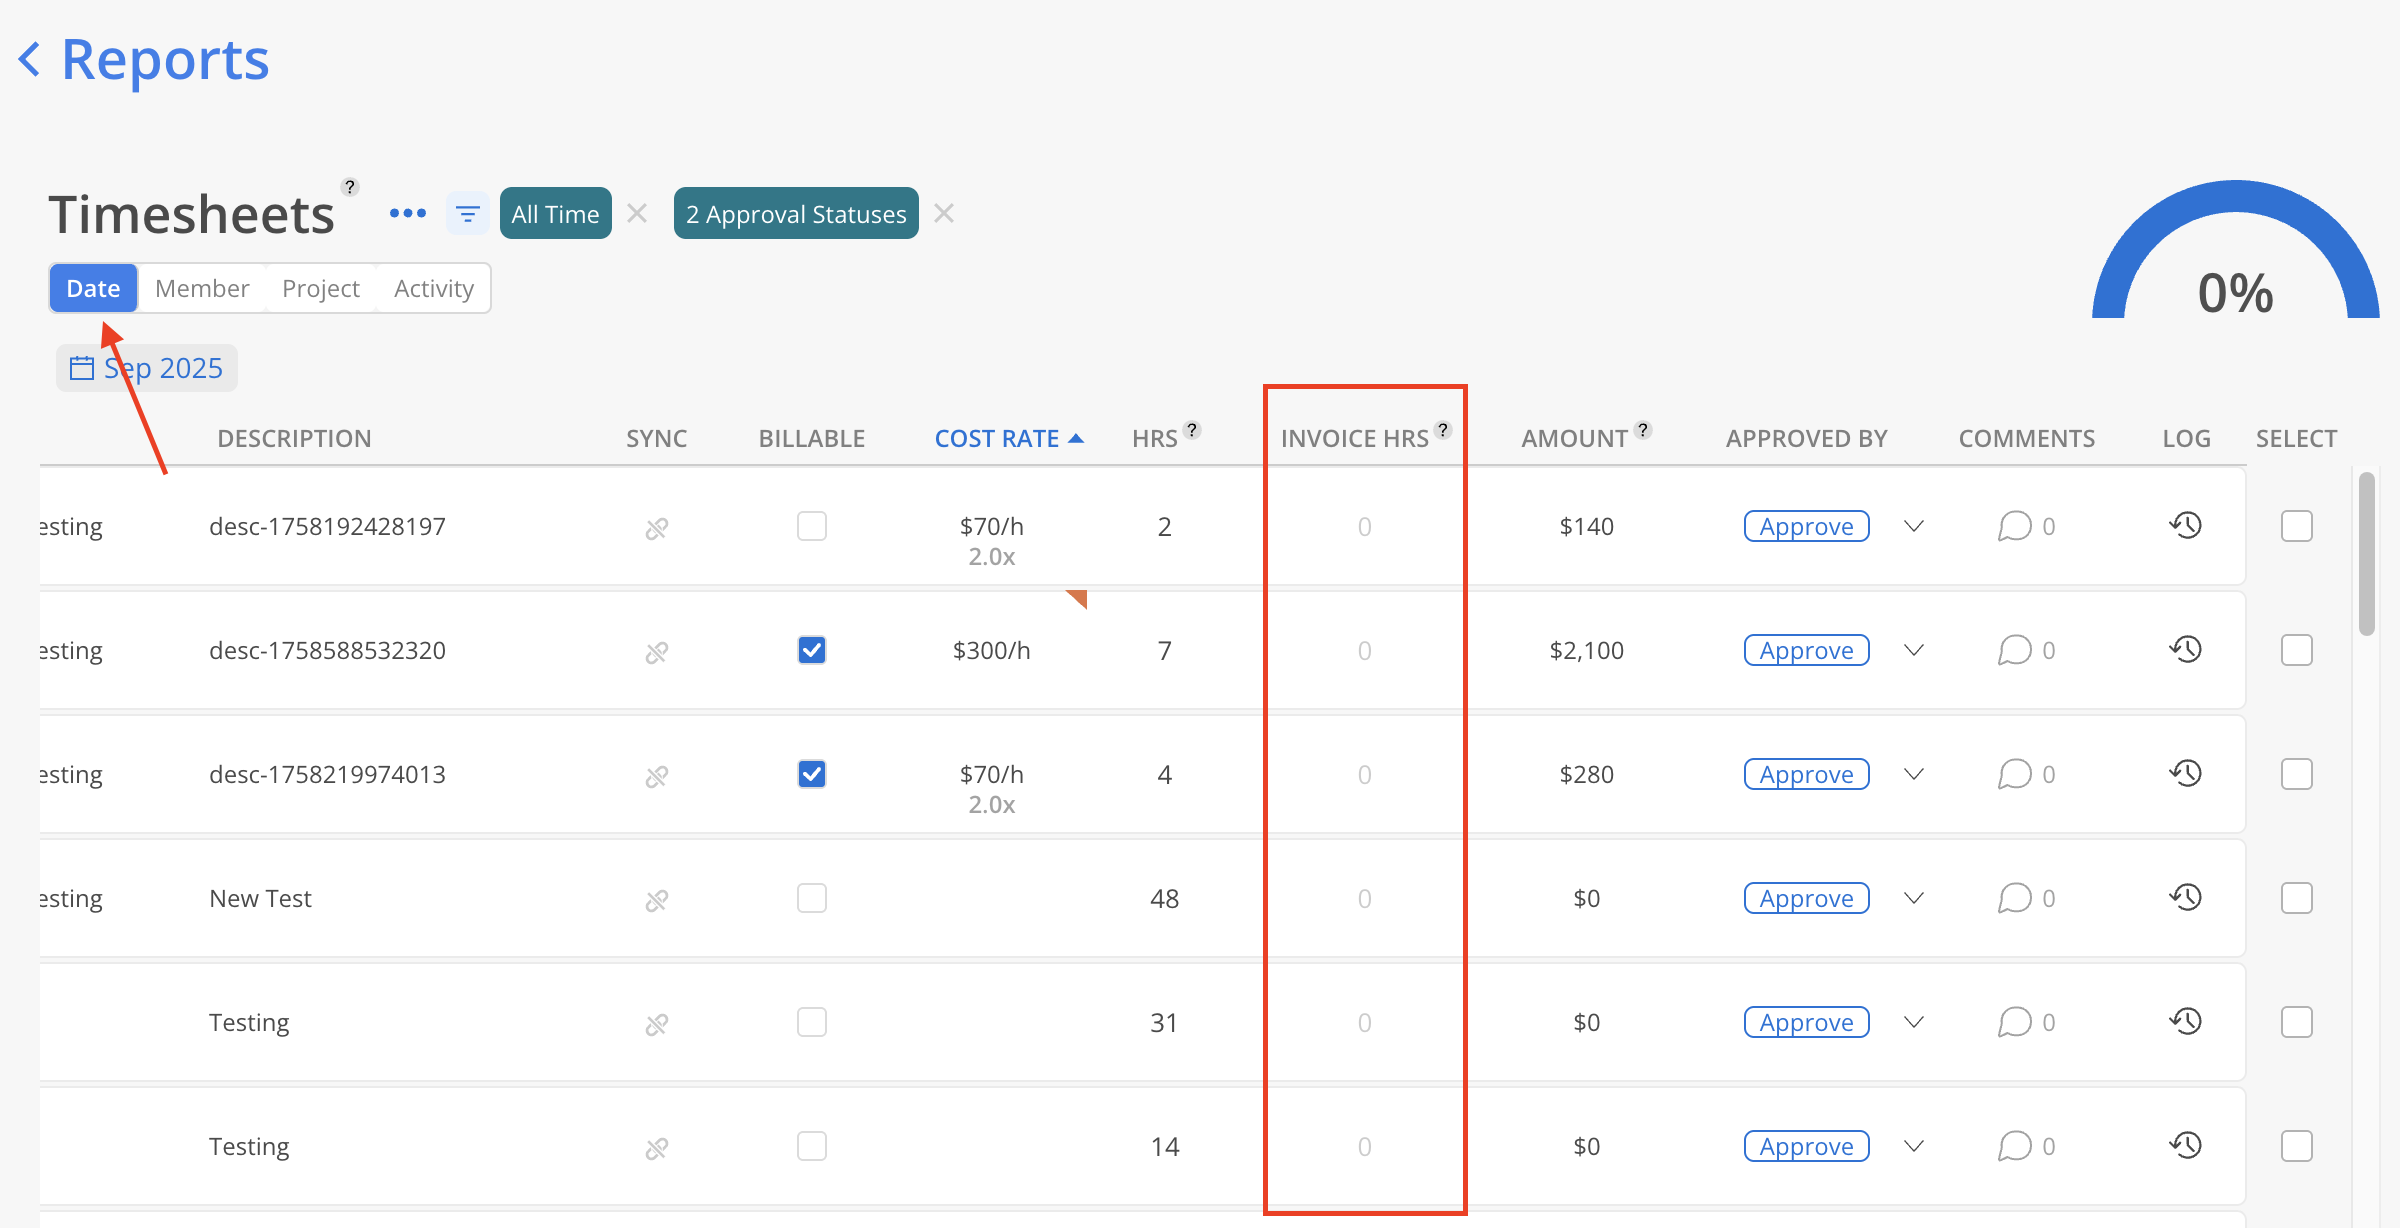2400x1228 pixels.
Task: Switch to the Member tab
Action: (202, 288)
